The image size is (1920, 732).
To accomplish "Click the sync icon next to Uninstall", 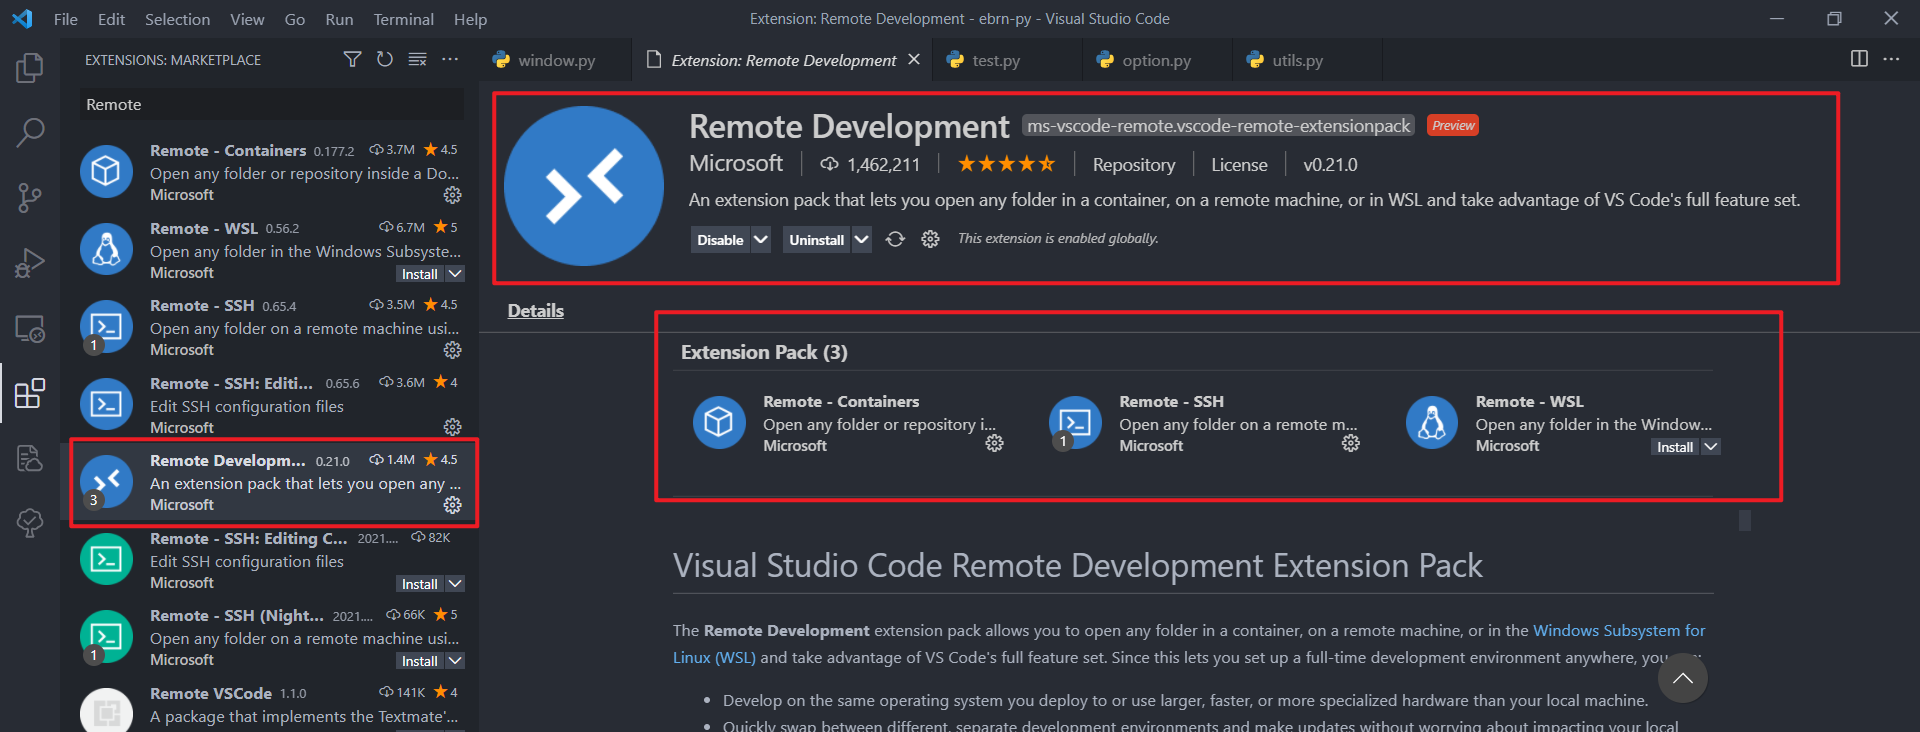I will click(x=895, y=239).
